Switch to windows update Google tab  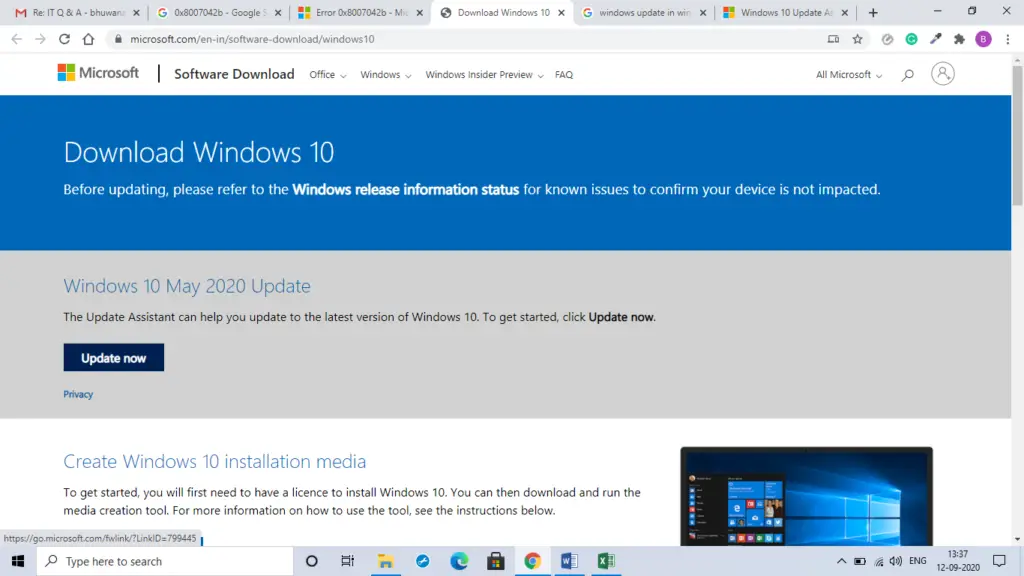point(645,12)
